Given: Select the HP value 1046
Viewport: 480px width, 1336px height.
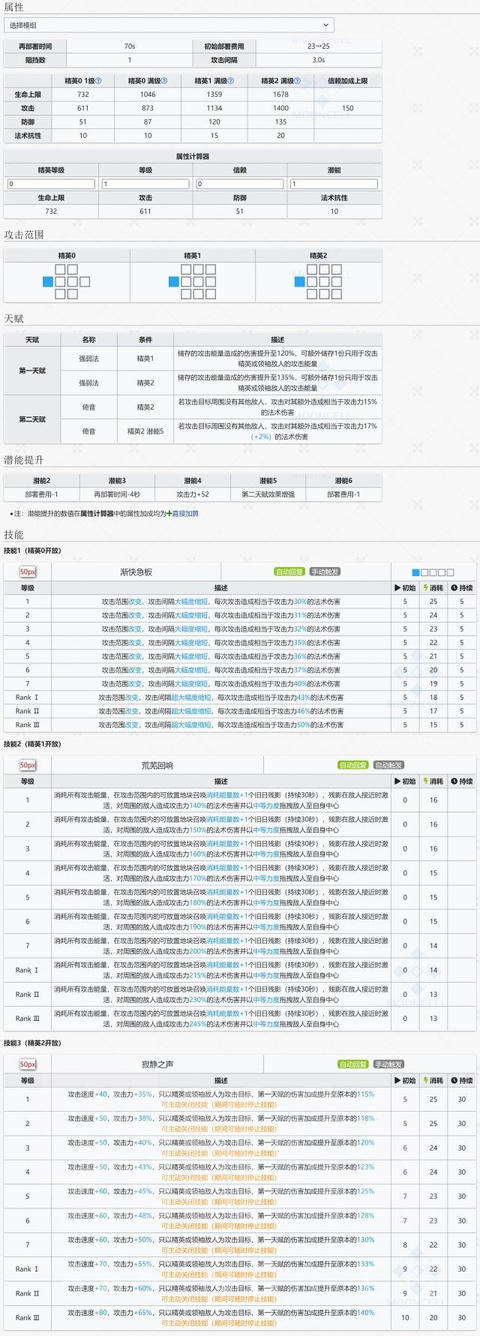Looking at the screenshot, I should point(148,93).
